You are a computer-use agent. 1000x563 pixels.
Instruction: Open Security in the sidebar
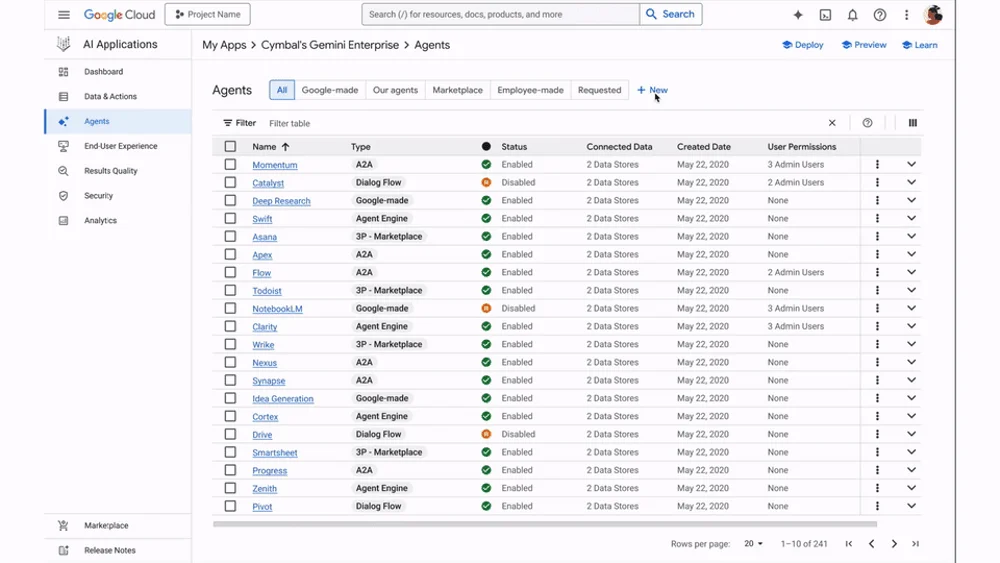coord(98,196)
